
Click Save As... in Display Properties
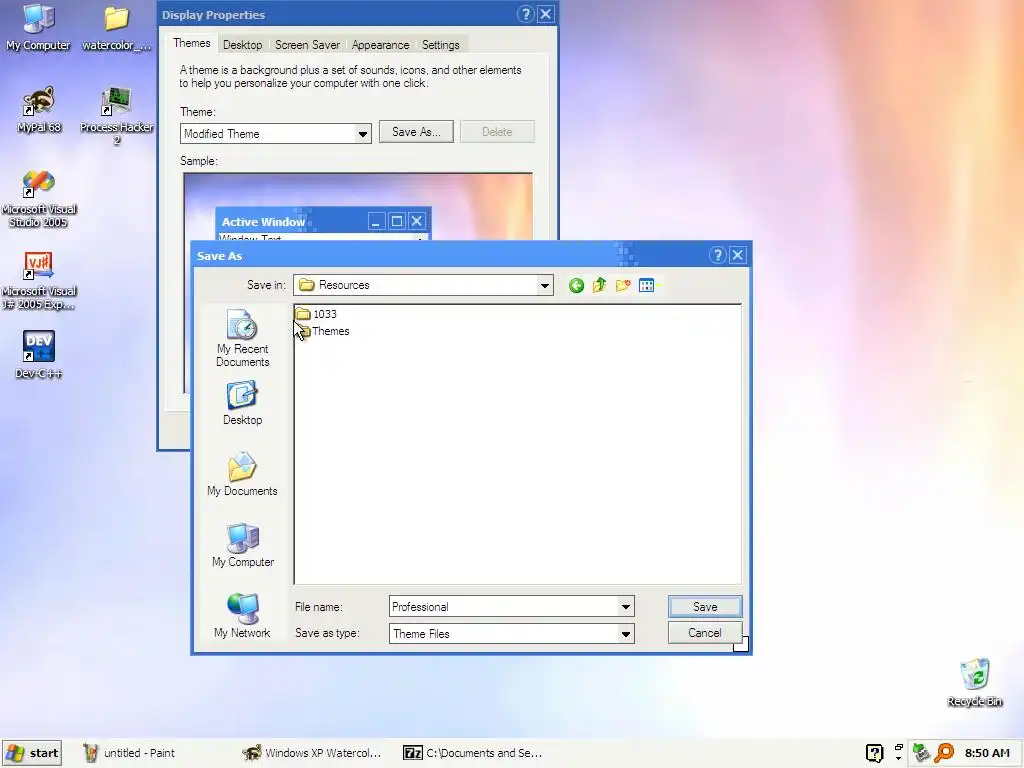click(x=416, y=132)
